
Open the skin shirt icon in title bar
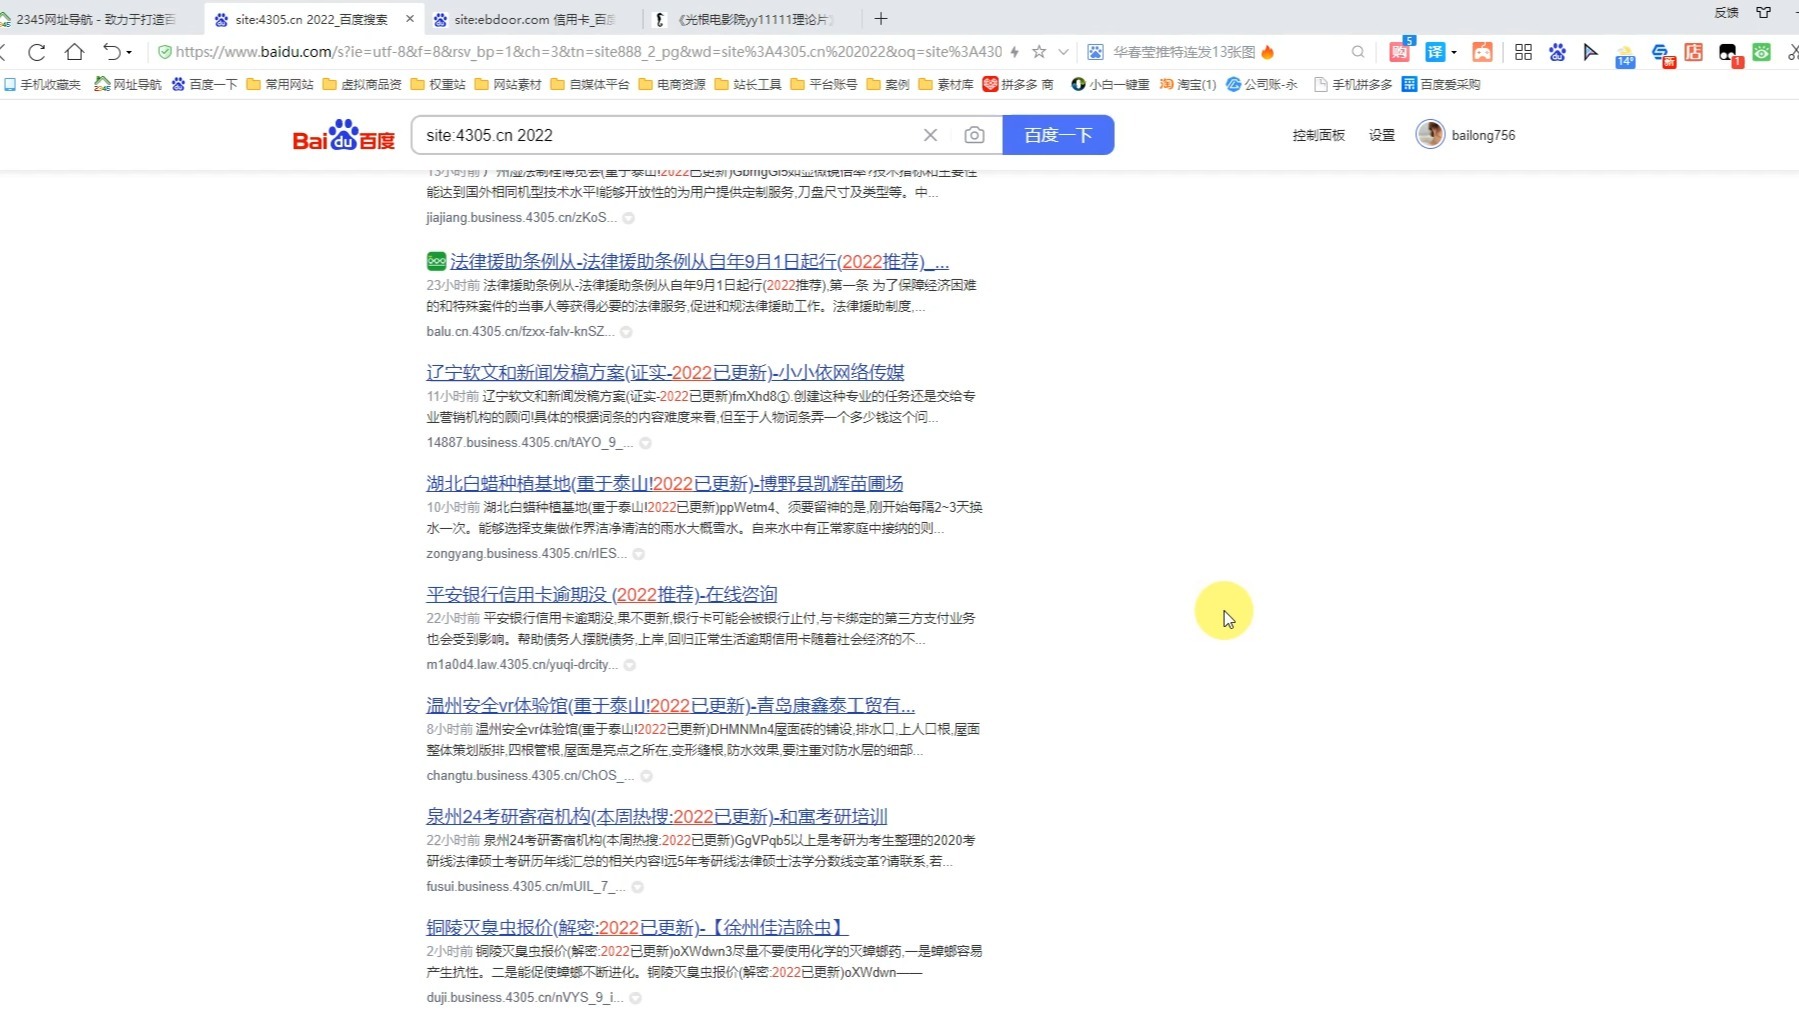1764,13
